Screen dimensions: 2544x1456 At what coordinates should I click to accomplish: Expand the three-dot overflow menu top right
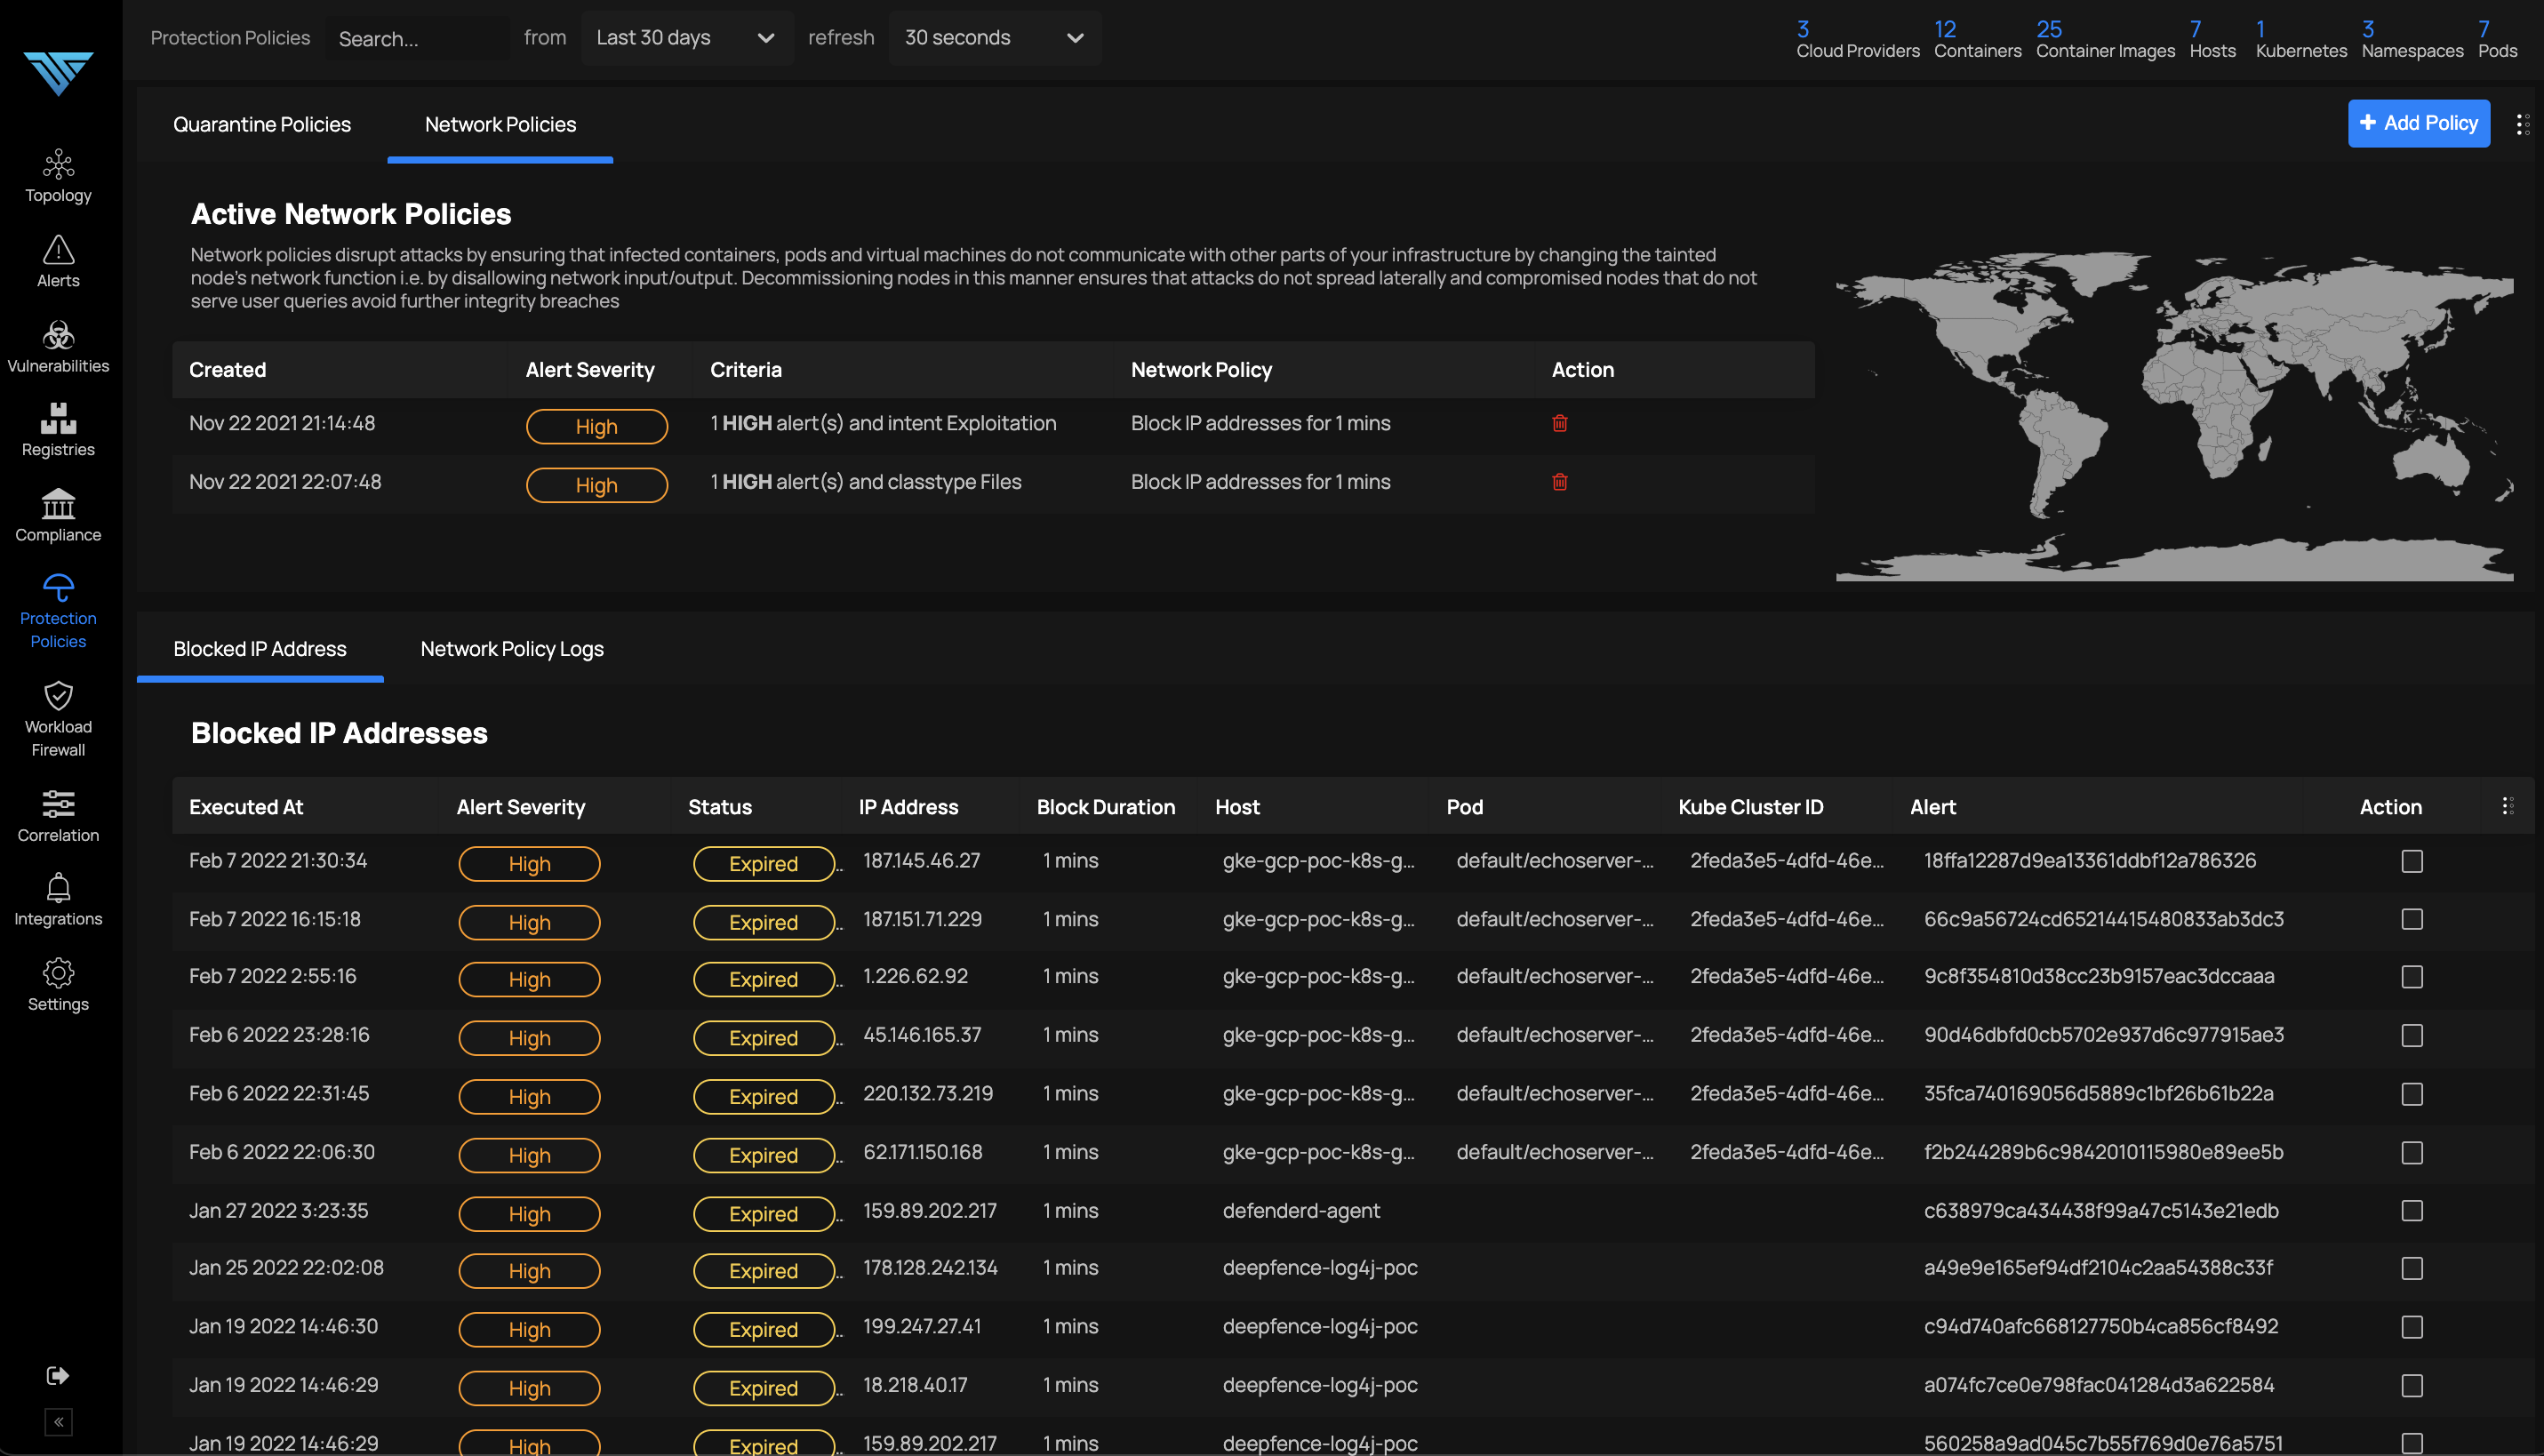click(2519, 123)
